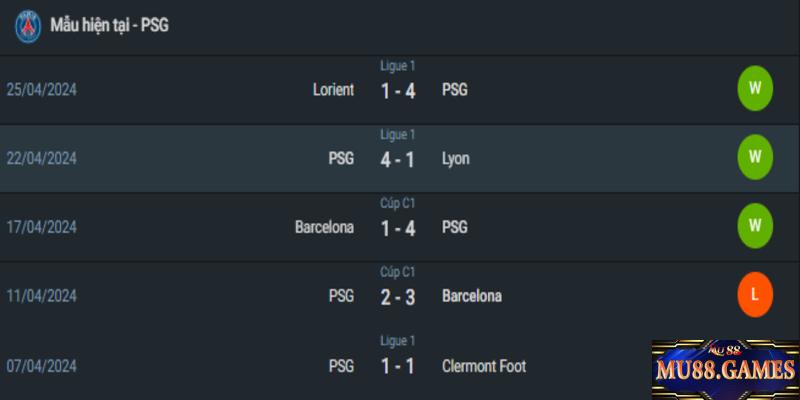Open the 4 - 1 score versus Lyon
This screenshot has width=800, height=400.
[x=398, y=160]
